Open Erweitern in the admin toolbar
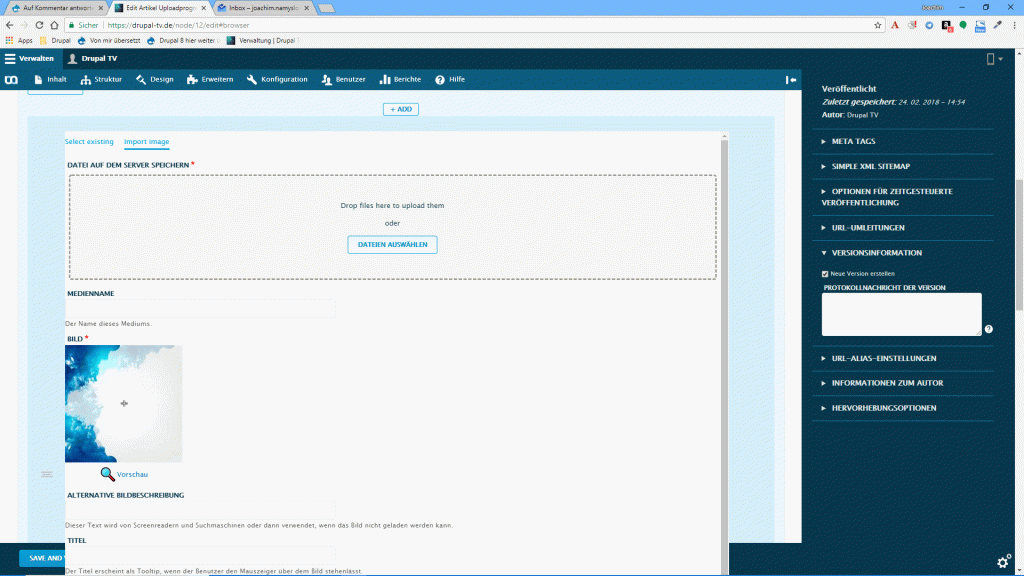The image size is (1024, 576). (x=210, y=79)
